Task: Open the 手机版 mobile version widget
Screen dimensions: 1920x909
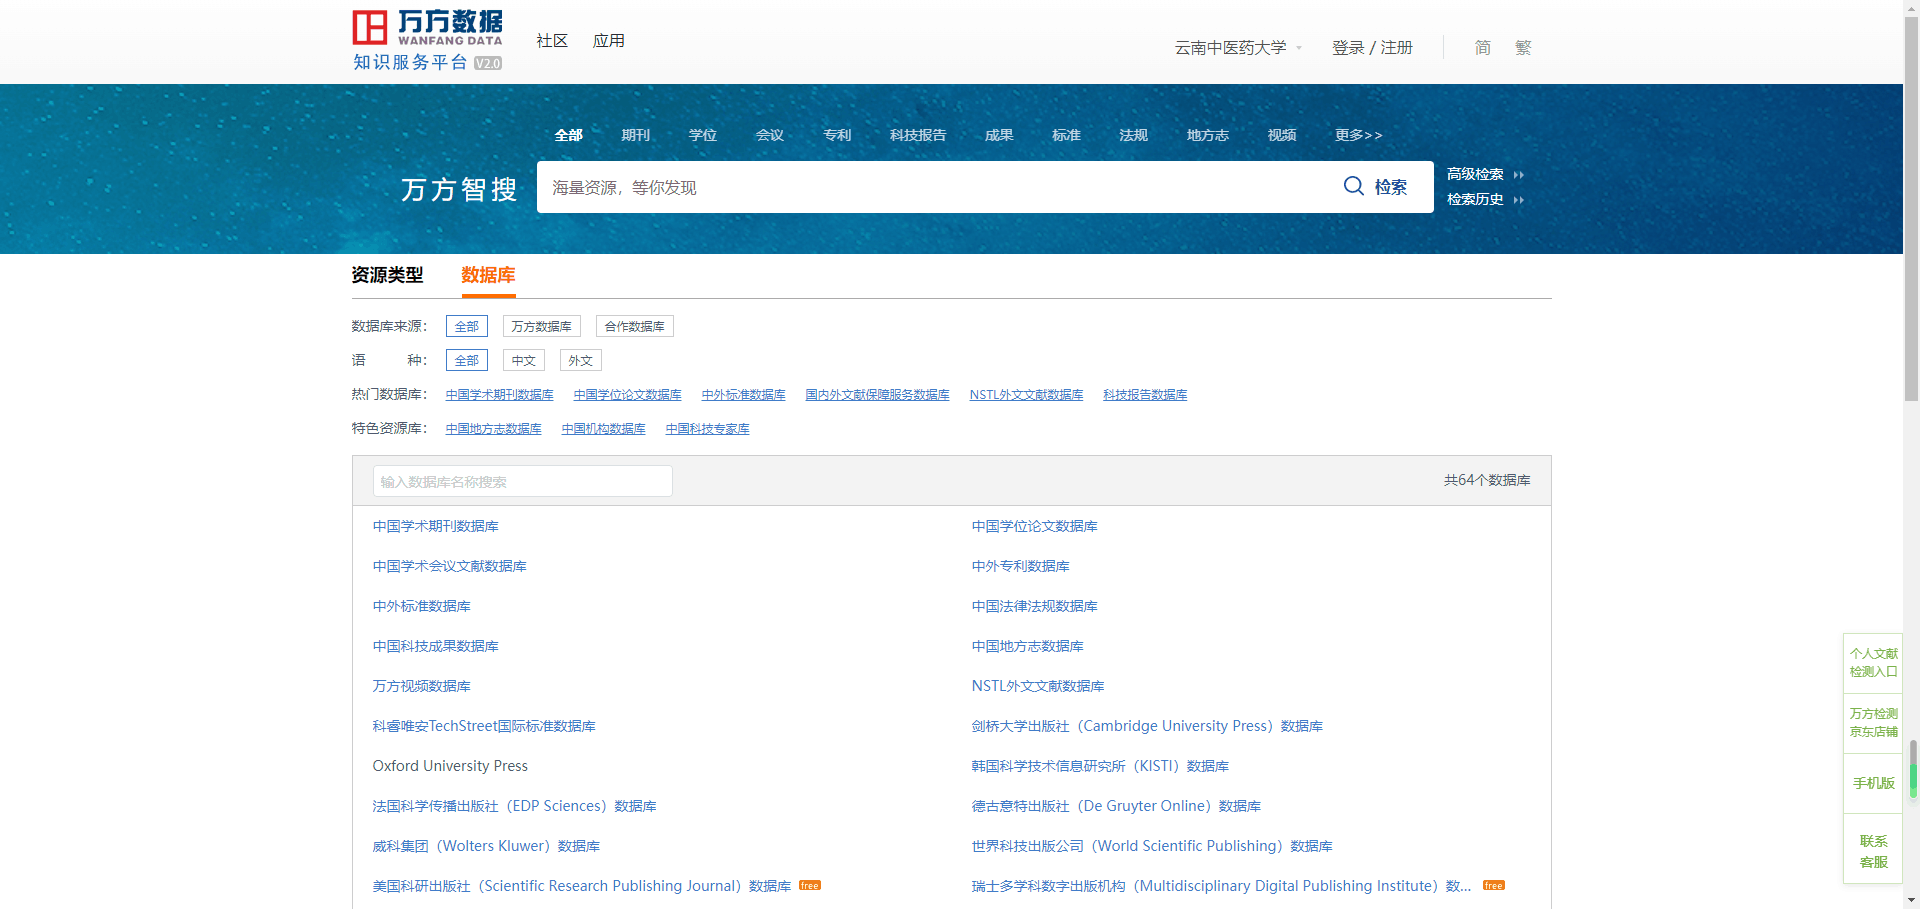Action: click(1872, 783)
